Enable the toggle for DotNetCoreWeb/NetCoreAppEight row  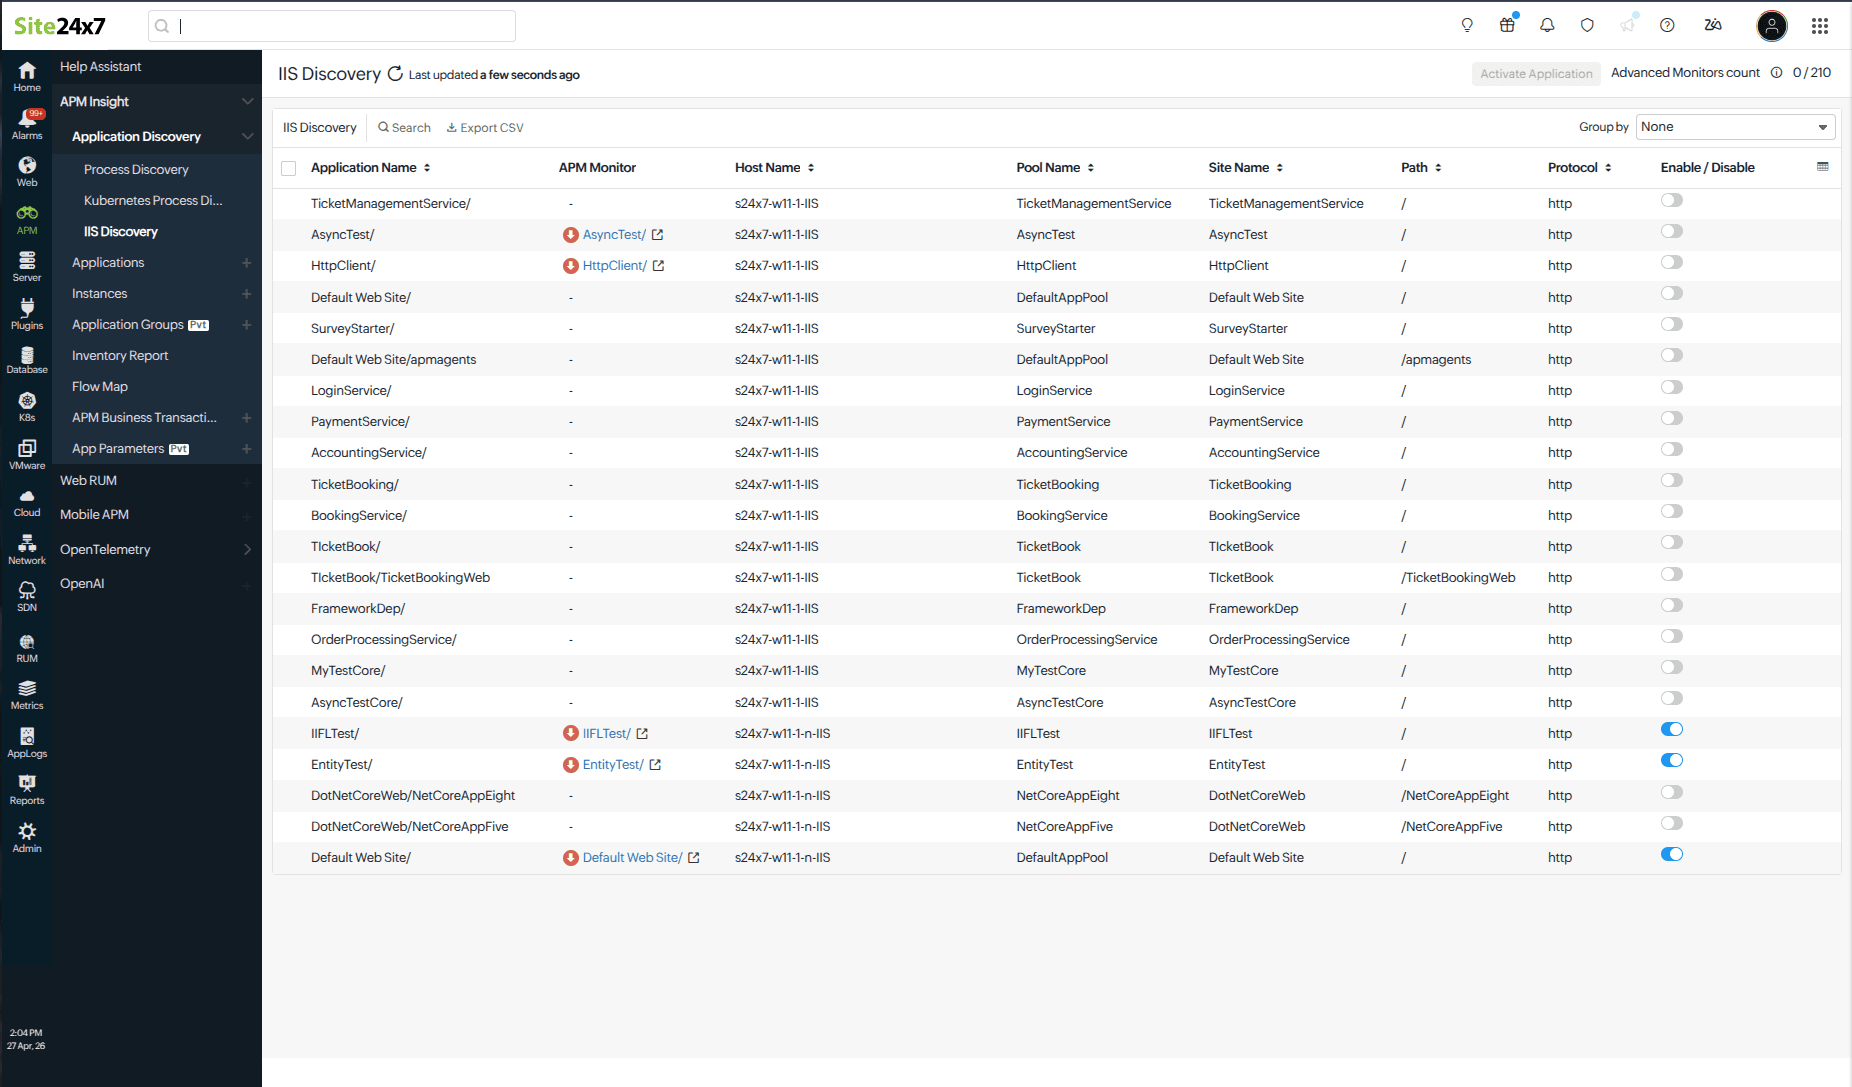click(1672, 792)
